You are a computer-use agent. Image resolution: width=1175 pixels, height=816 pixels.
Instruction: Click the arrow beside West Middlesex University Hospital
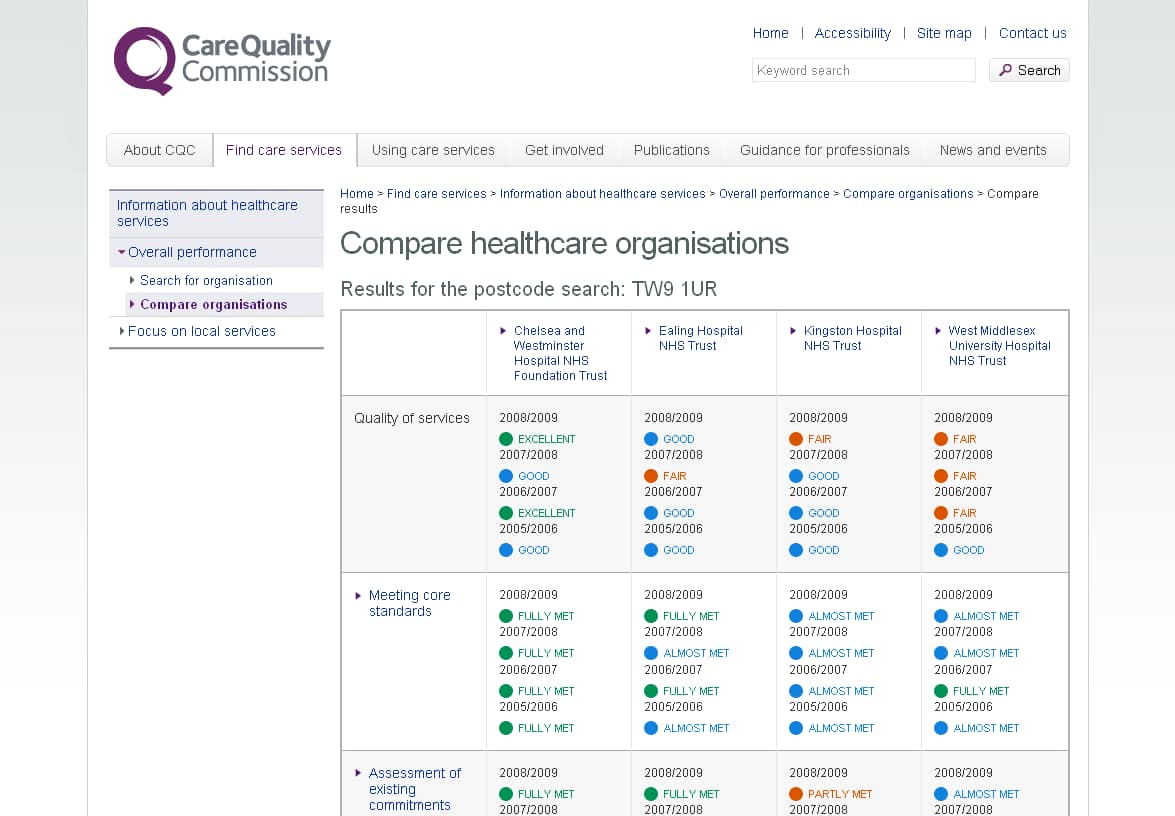[x=938, y=331]
